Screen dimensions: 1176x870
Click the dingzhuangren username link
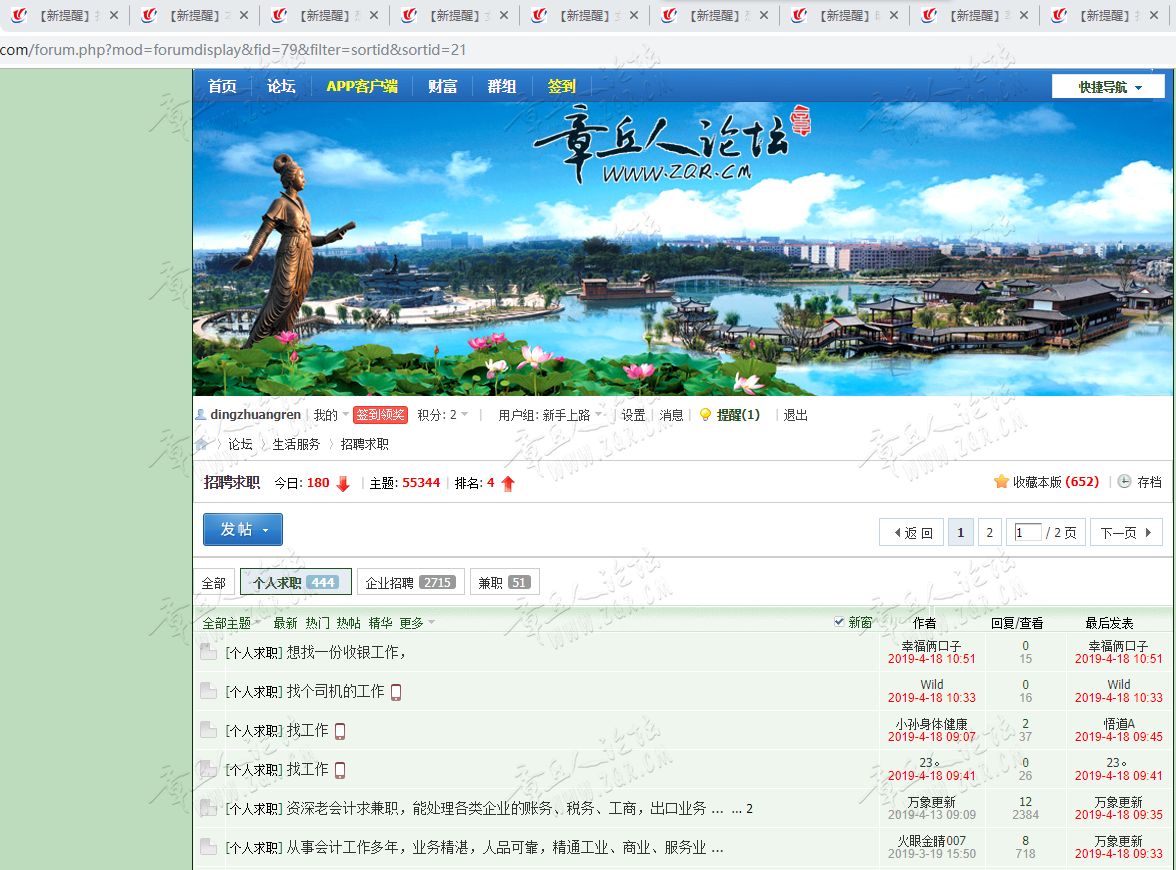point(256,415)
